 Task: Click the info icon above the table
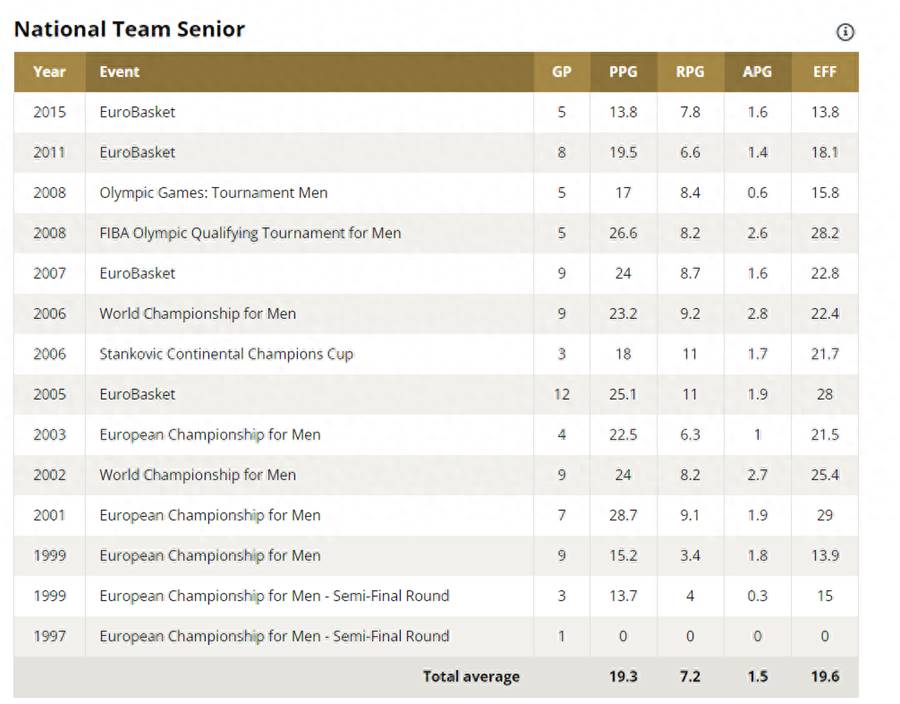click(x=845, y=32)
